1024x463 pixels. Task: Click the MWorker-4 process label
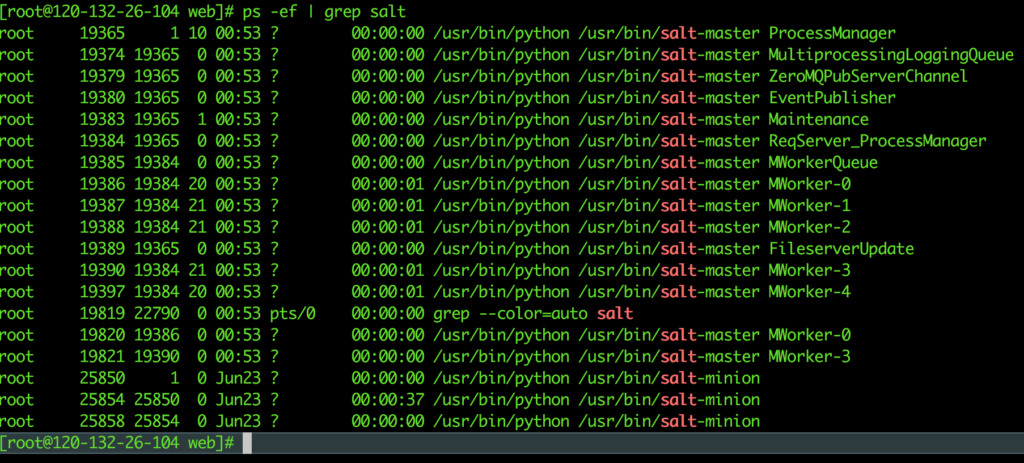click(x=809, y=292)
